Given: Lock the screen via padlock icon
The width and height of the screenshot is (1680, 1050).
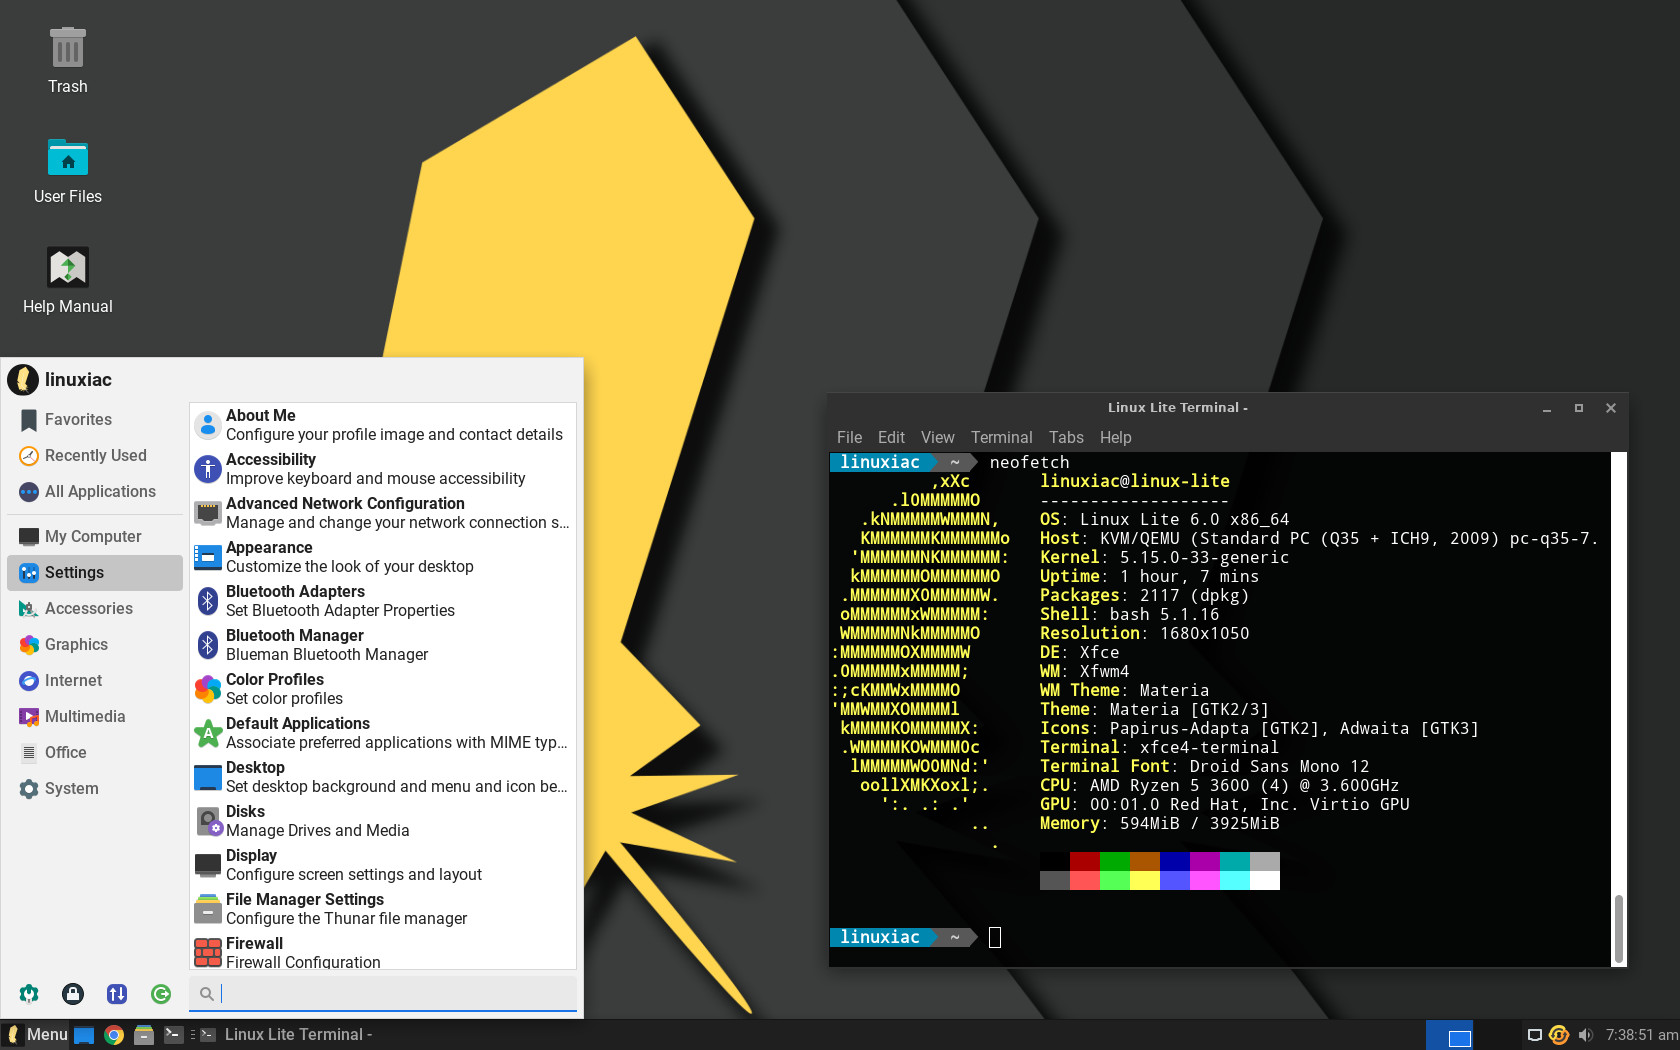Looking at the screenshot, I should 73,993.
